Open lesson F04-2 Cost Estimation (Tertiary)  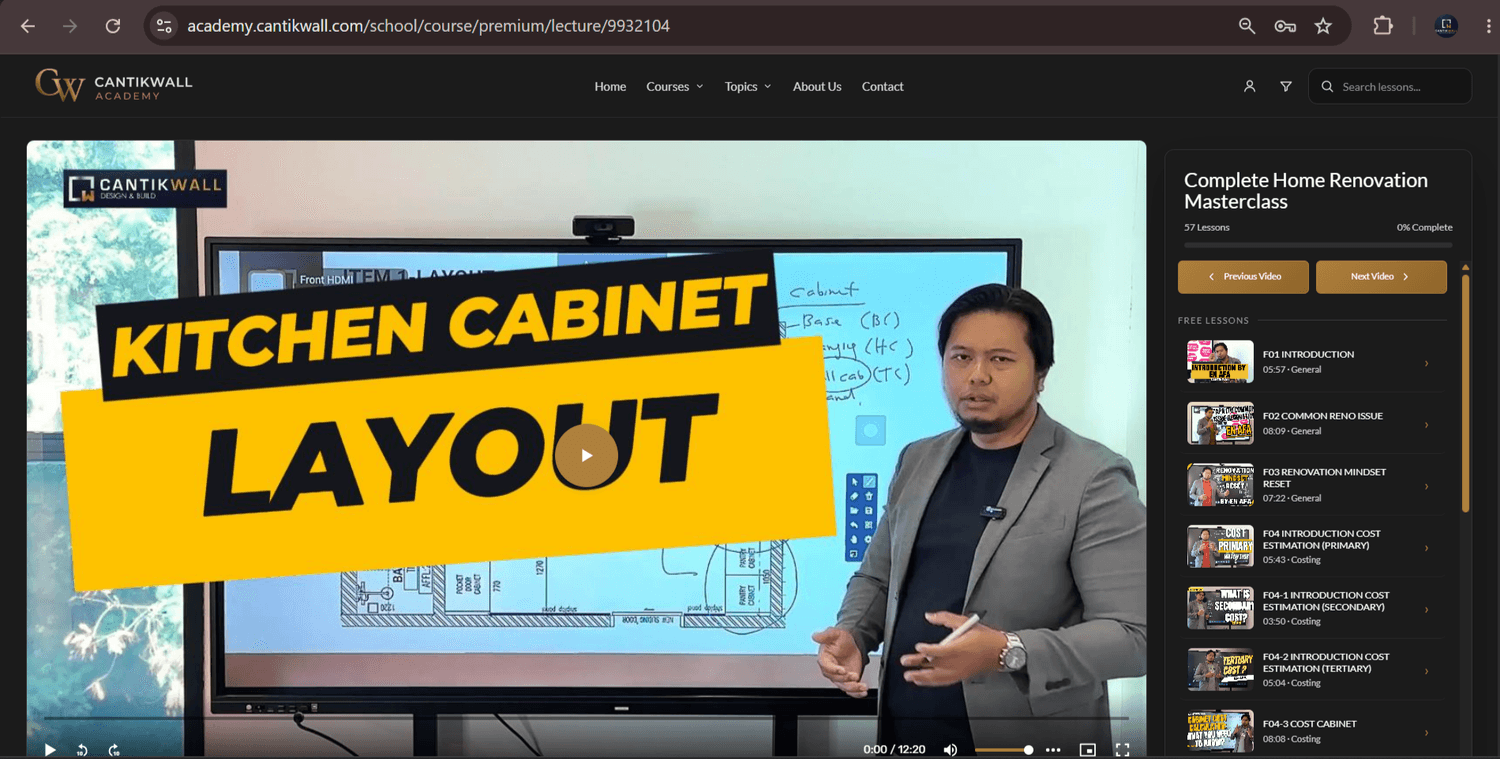1314,670
